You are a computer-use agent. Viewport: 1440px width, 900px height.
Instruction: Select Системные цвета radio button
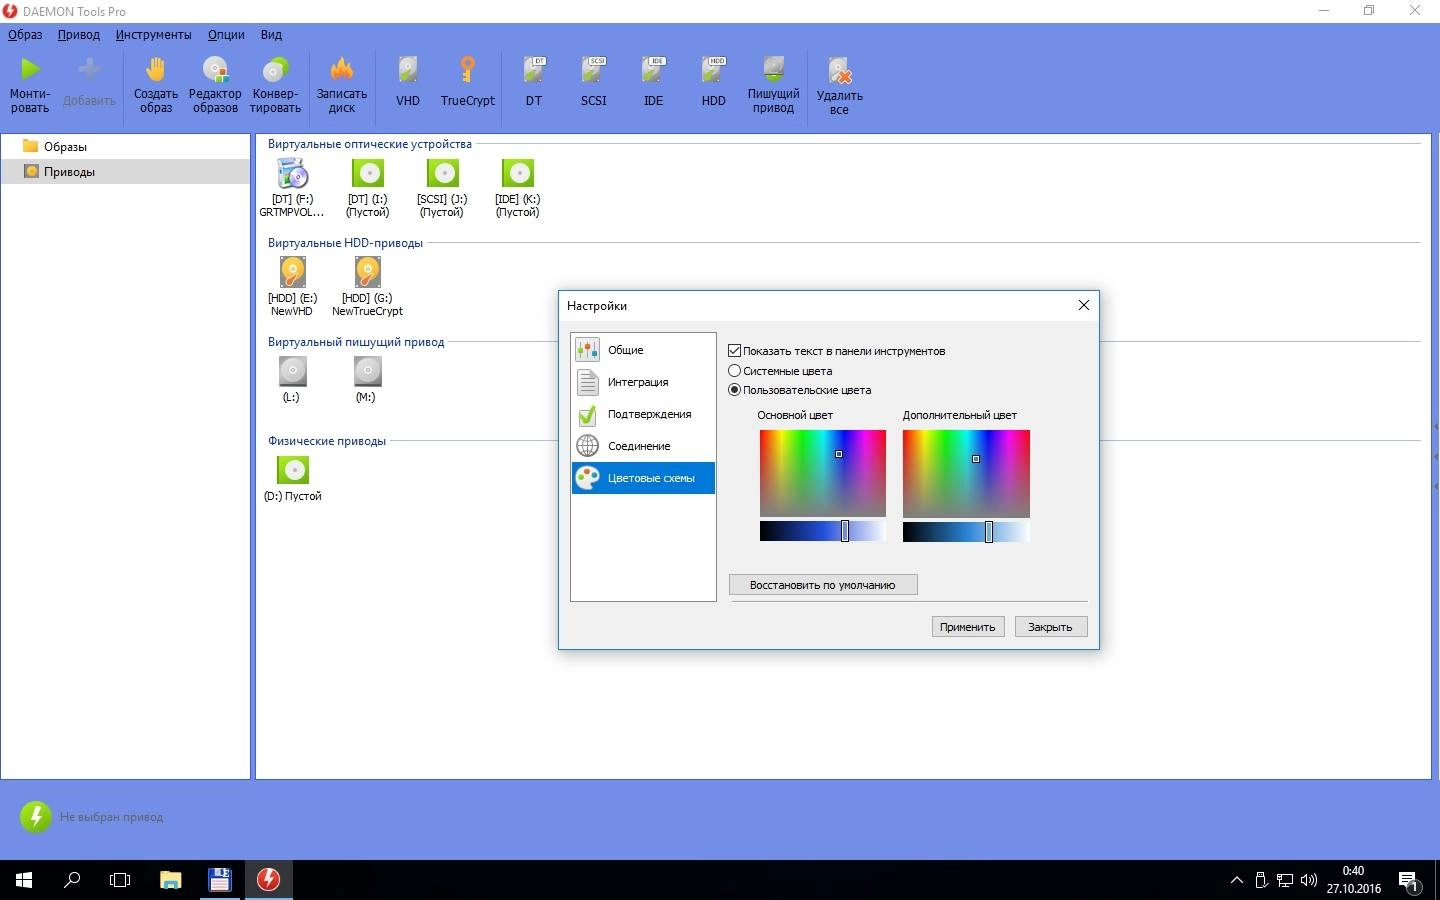(735, 371)
